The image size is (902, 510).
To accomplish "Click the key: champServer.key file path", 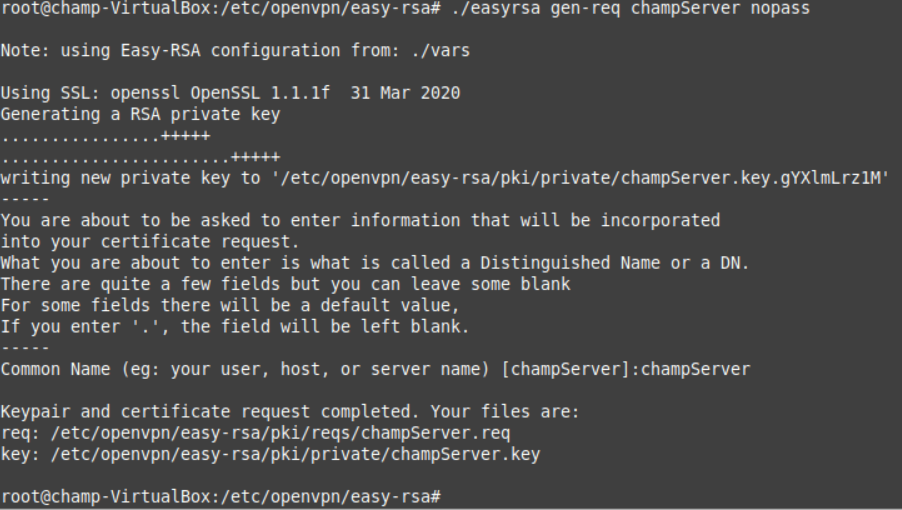I will click(x=295, y=454).
